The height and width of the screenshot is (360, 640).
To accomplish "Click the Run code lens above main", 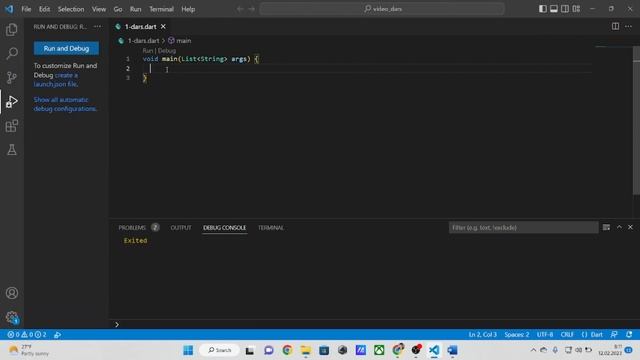I will [148, 51].
